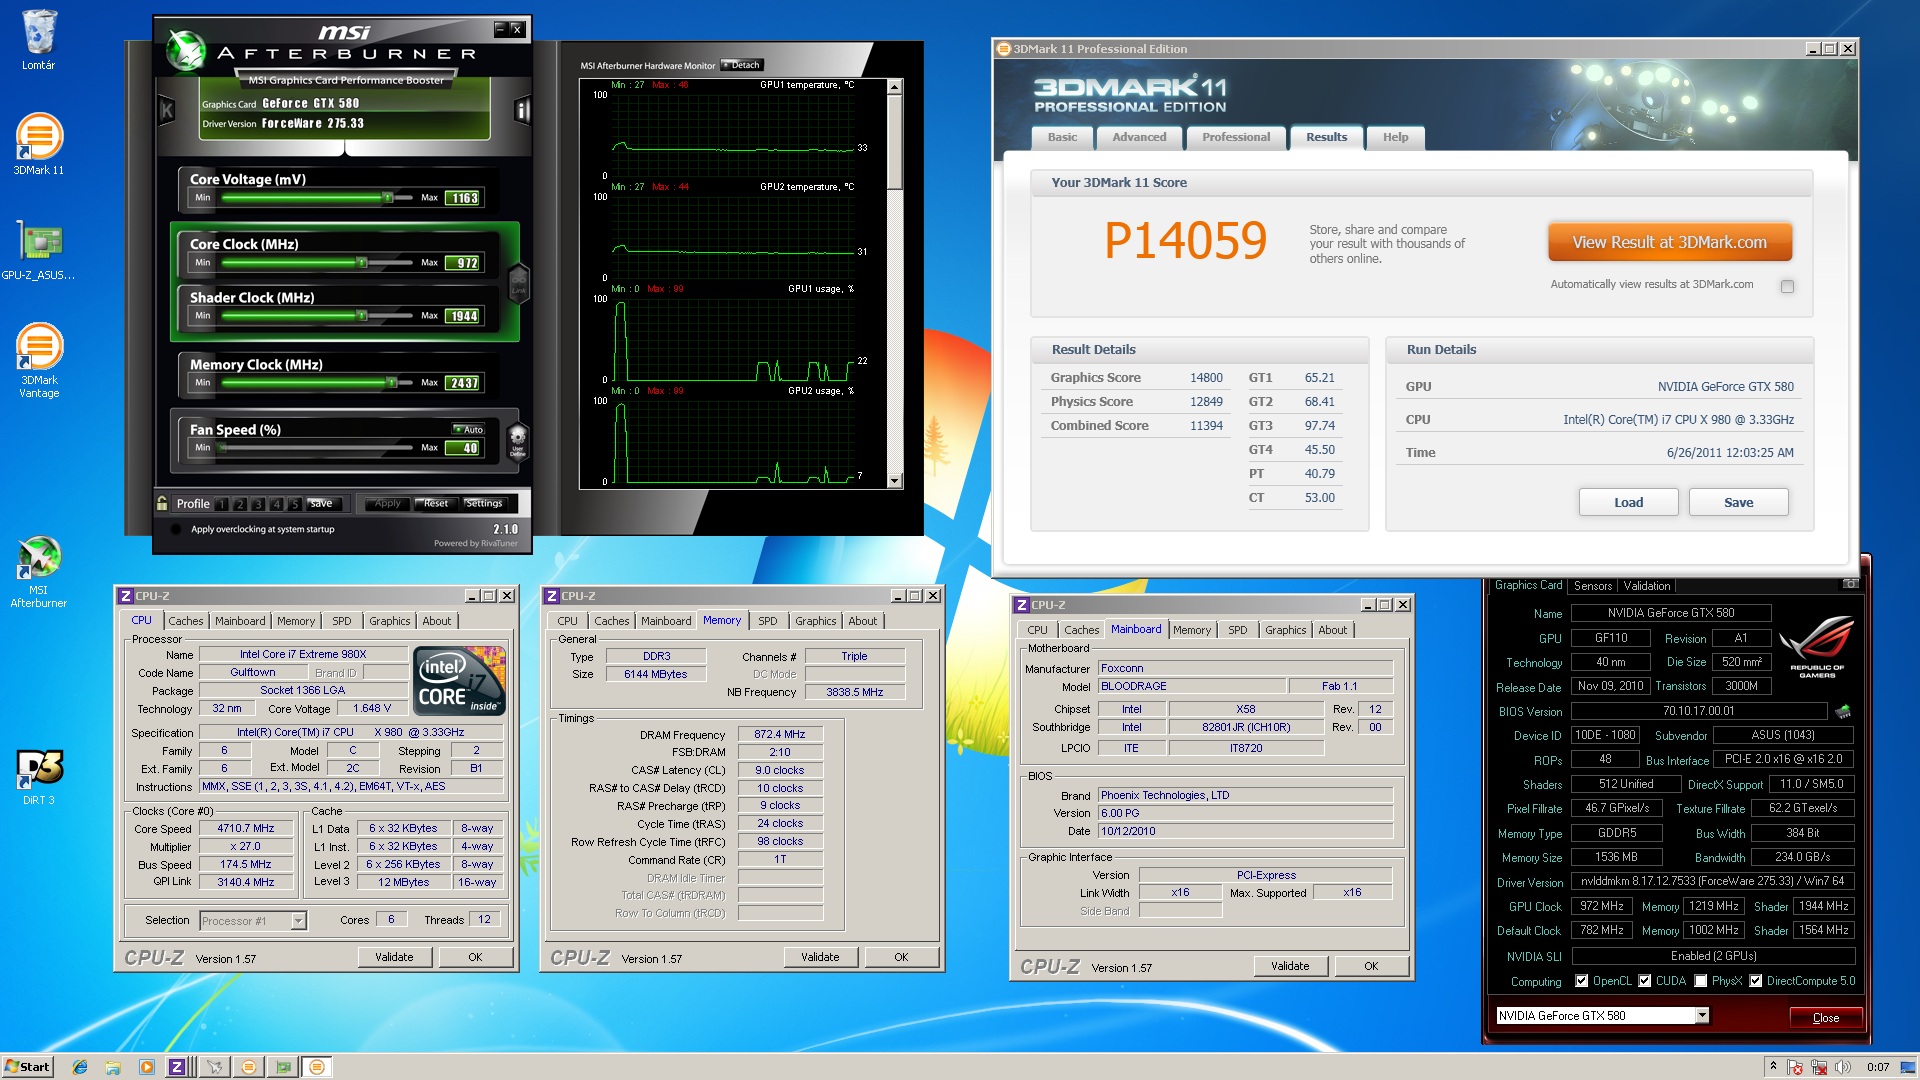Click the Kombustor 'K' icon in Afterburner

click(167, 110)
